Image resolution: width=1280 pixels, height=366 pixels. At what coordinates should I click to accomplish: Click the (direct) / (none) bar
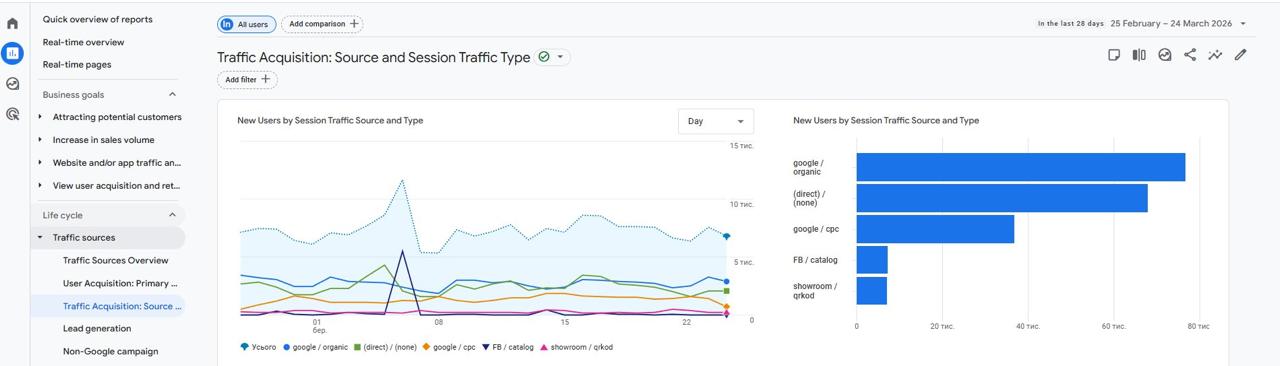click(1002, 198)
